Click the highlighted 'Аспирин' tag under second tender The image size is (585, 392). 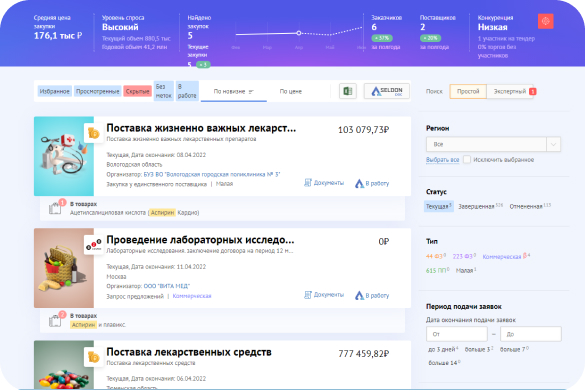click(83, 325)
